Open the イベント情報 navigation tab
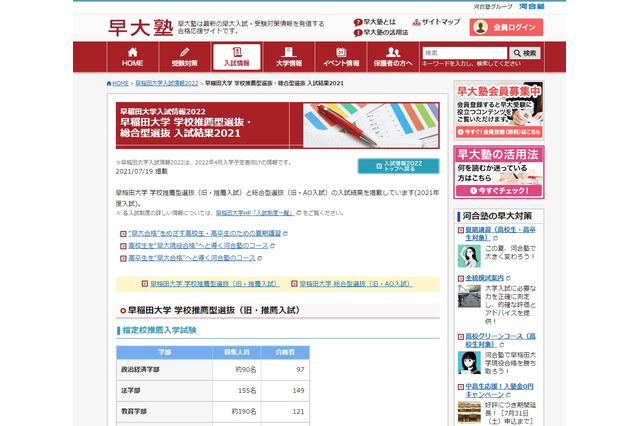Image resolution: width=640 pixels, height=426 pixels. tap(341, 57)
